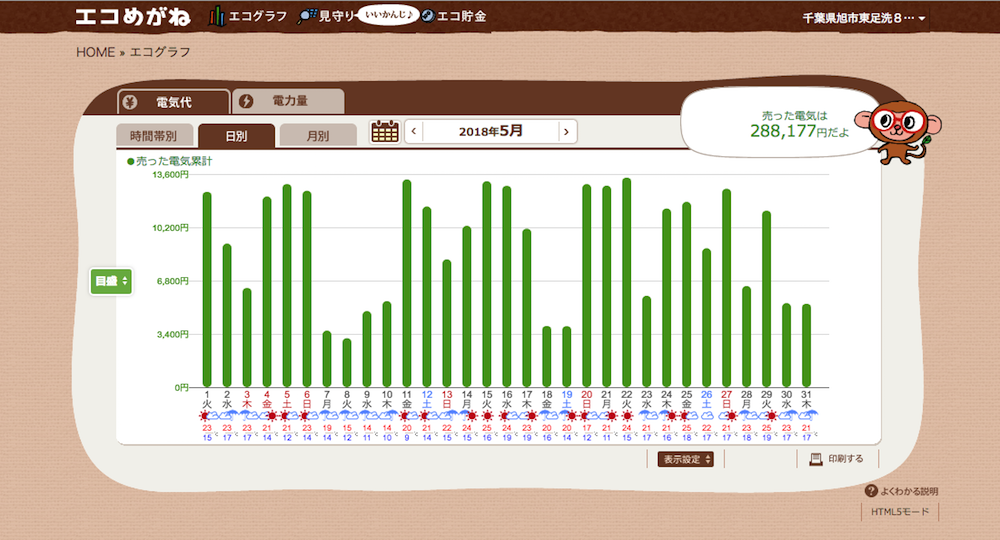This screenshot has width=1000, height=540.
Task: Click the 288,177 sold amount text
Action: pyautogui.click(x=783, y=131)
